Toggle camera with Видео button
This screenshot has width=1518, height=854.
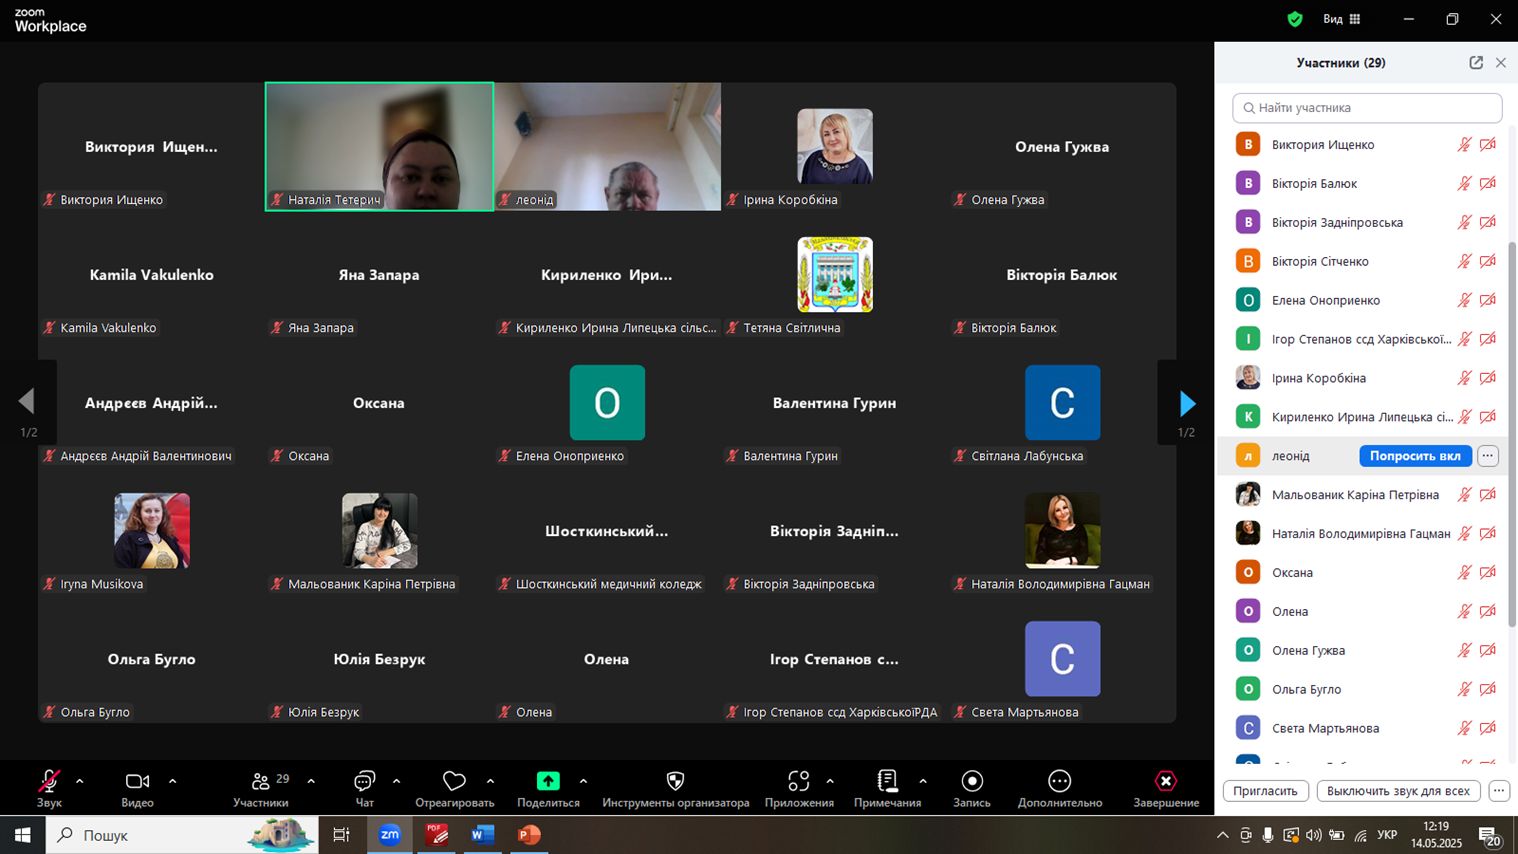pyautogui.click(x=137, y=781)
